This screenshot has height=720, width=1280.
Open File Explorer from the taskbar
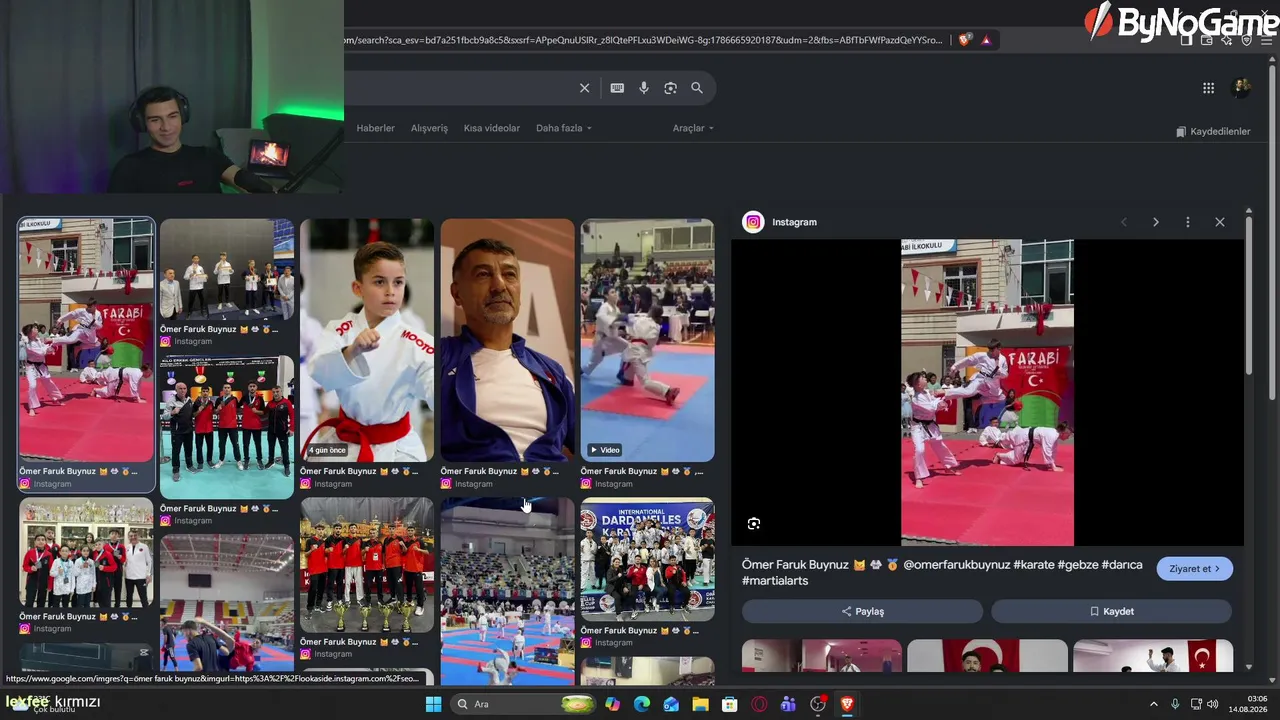click(700, 704)
